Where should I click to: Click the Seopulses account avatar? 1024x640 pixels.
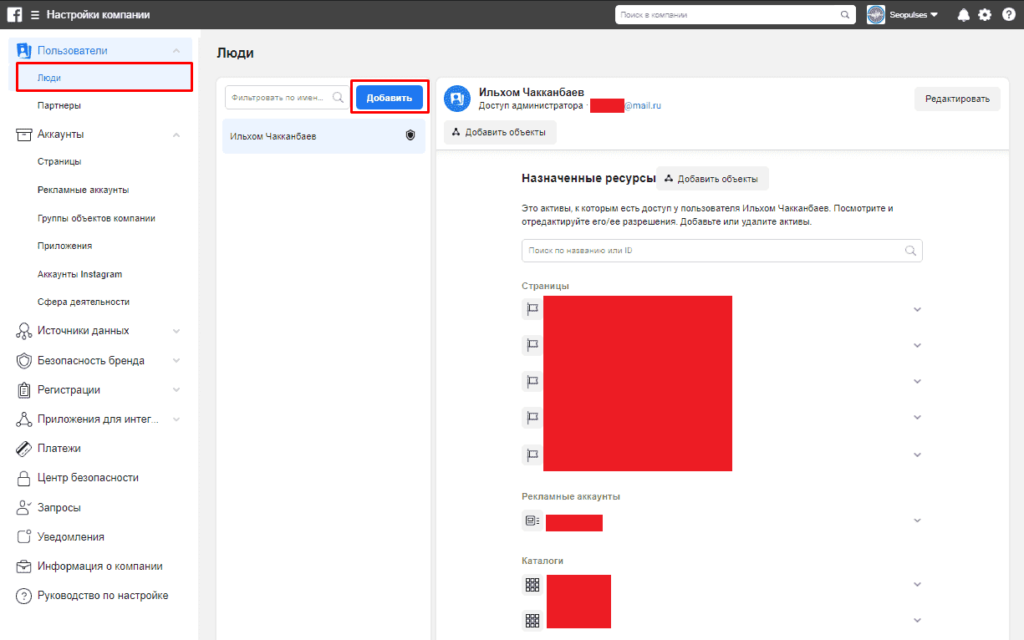click(876, 14)
